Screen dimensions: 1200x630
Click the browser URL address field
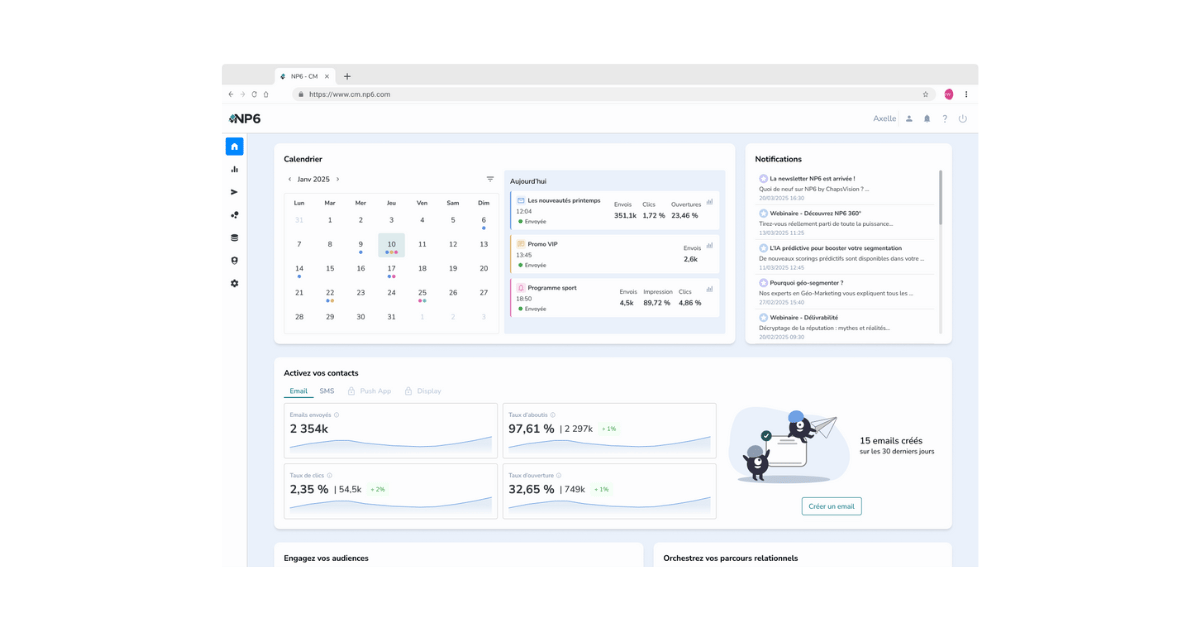[614, 94]
